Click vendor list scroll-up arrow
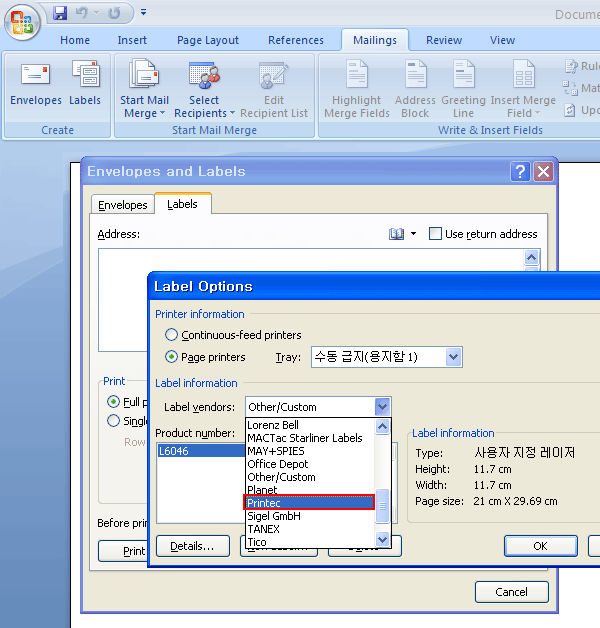This screenshot has width=600, height=628. [383, 427]
